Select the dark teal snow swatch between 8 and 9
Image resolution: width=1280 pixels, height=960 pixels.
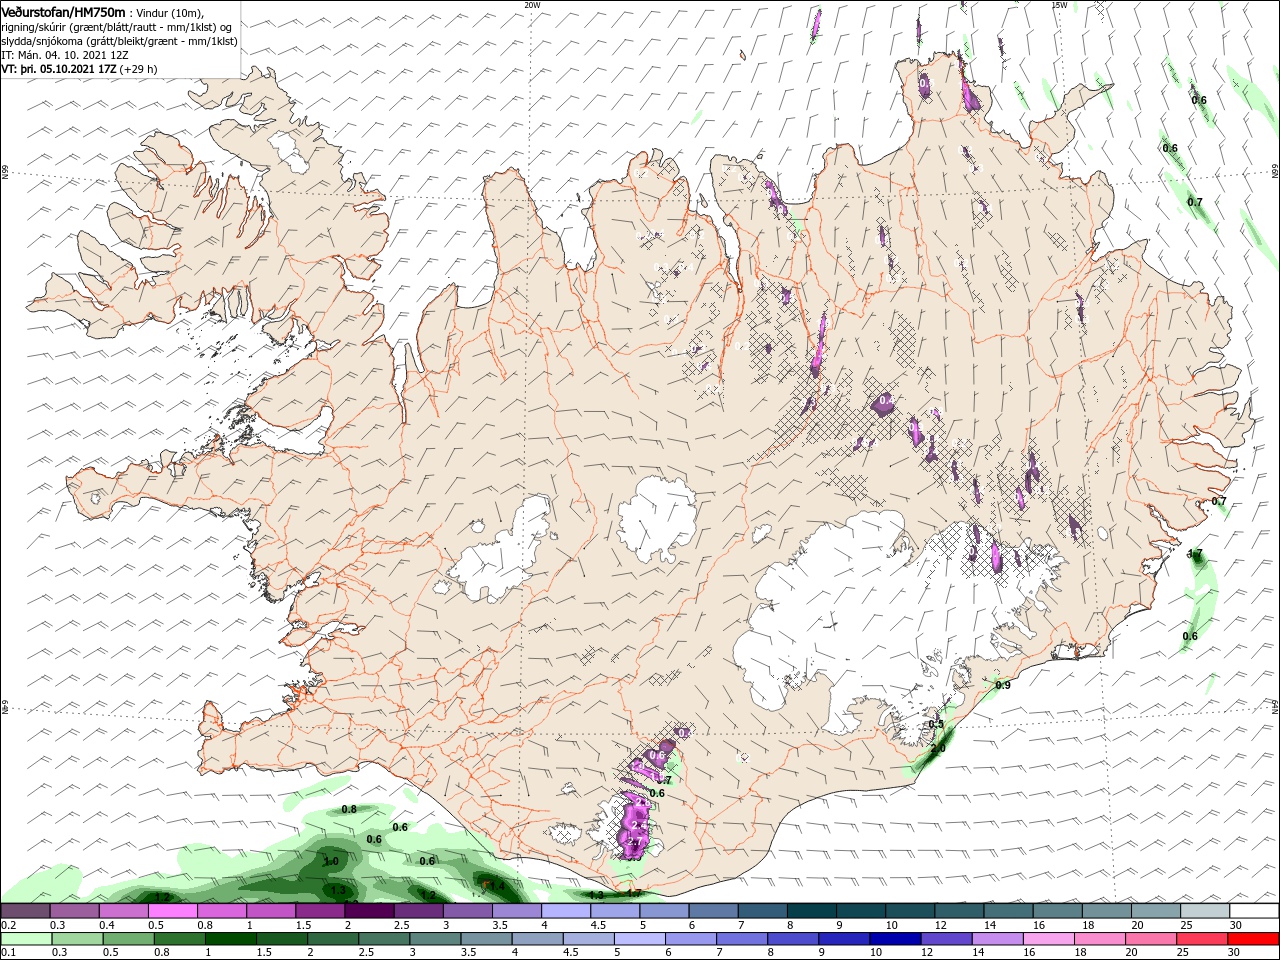click(812, 911)
